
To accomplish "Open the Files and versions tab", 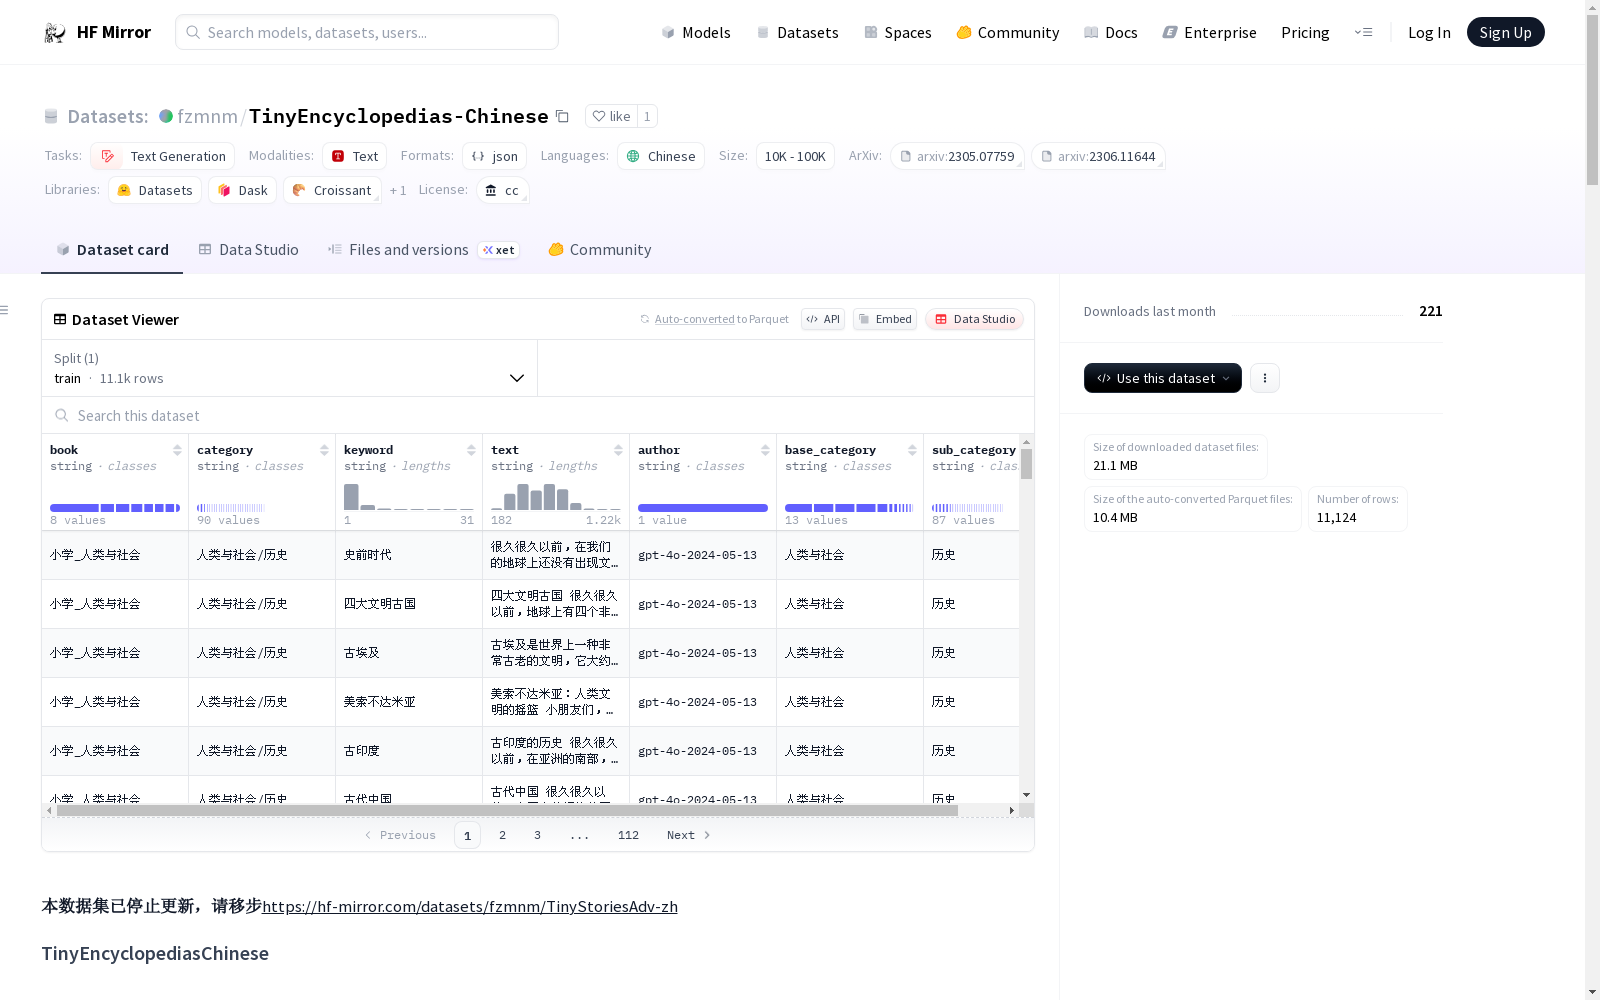I will pos(423,250).
